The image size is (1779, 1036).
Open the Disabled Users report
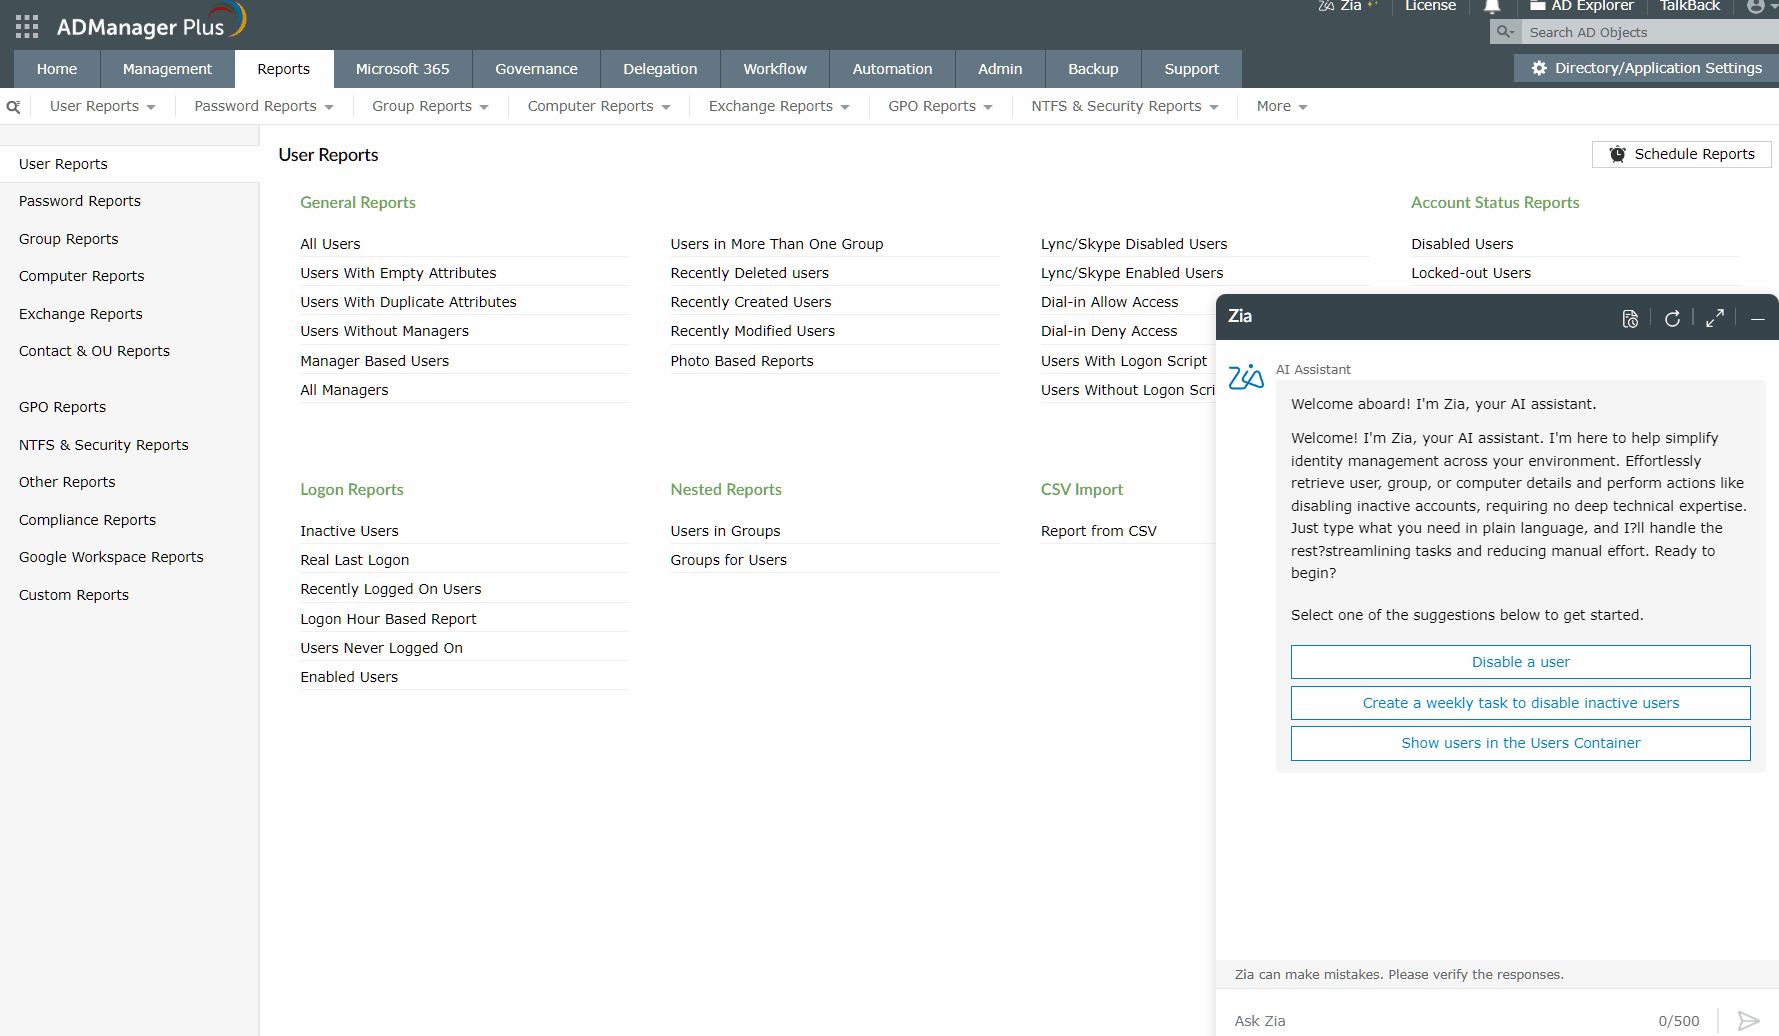1462,244
